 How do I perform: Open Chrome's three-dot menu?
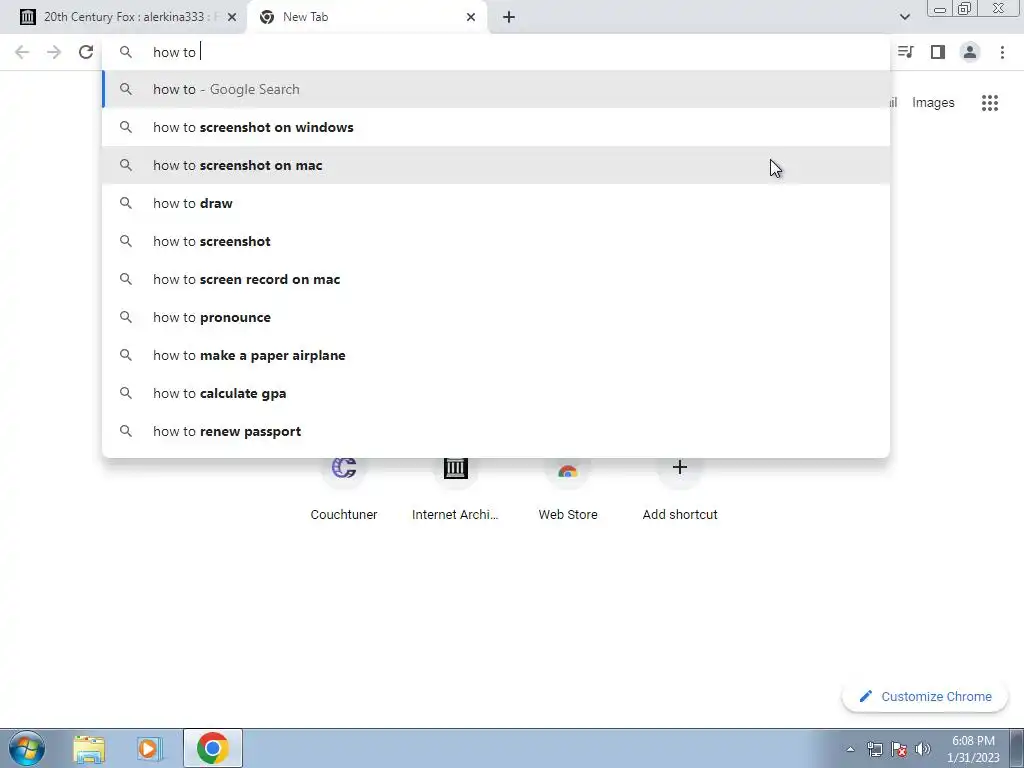coord(1002,52)
